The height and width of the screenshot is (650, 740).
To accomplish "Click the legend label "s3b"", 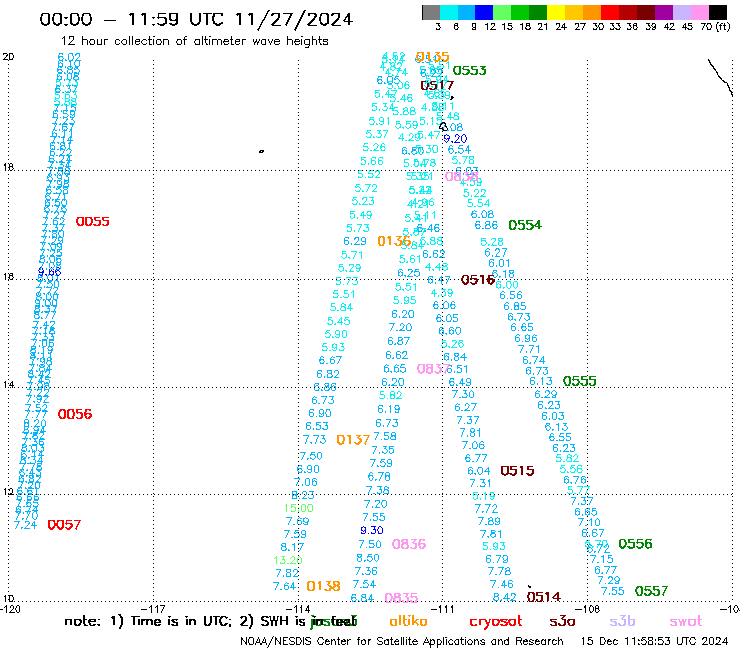I will (622, 621).
